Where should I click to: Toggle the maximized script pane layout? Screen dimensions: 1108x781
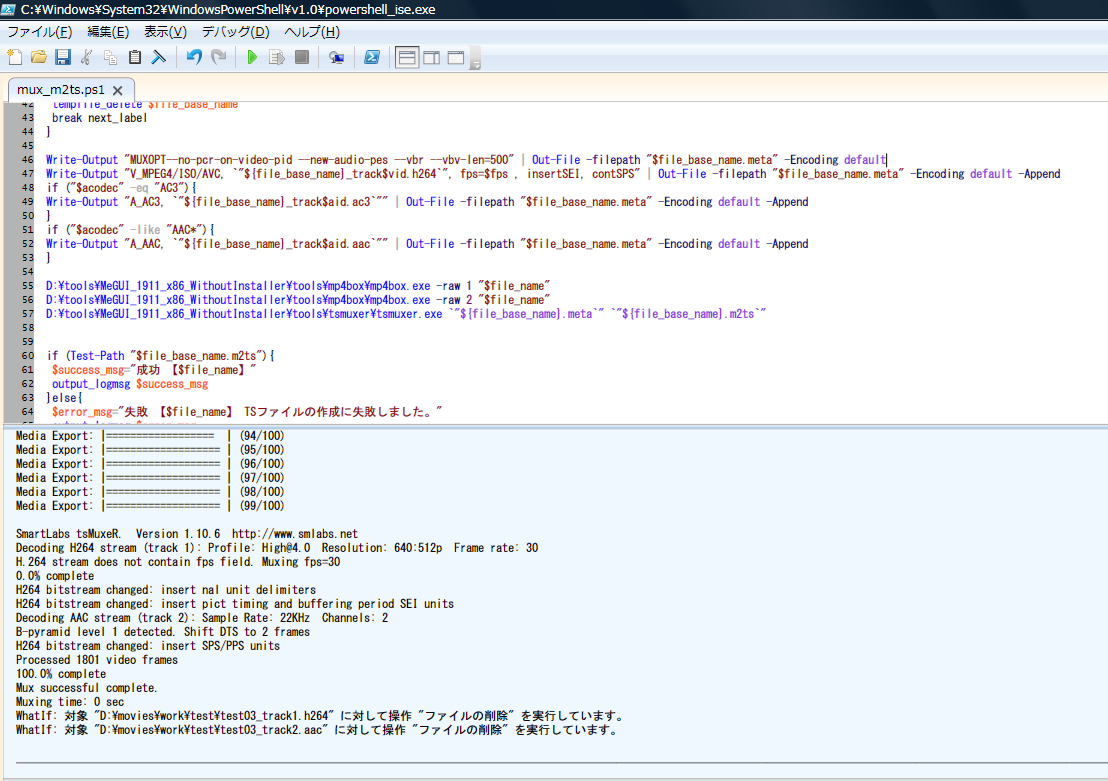click(455, 57)
